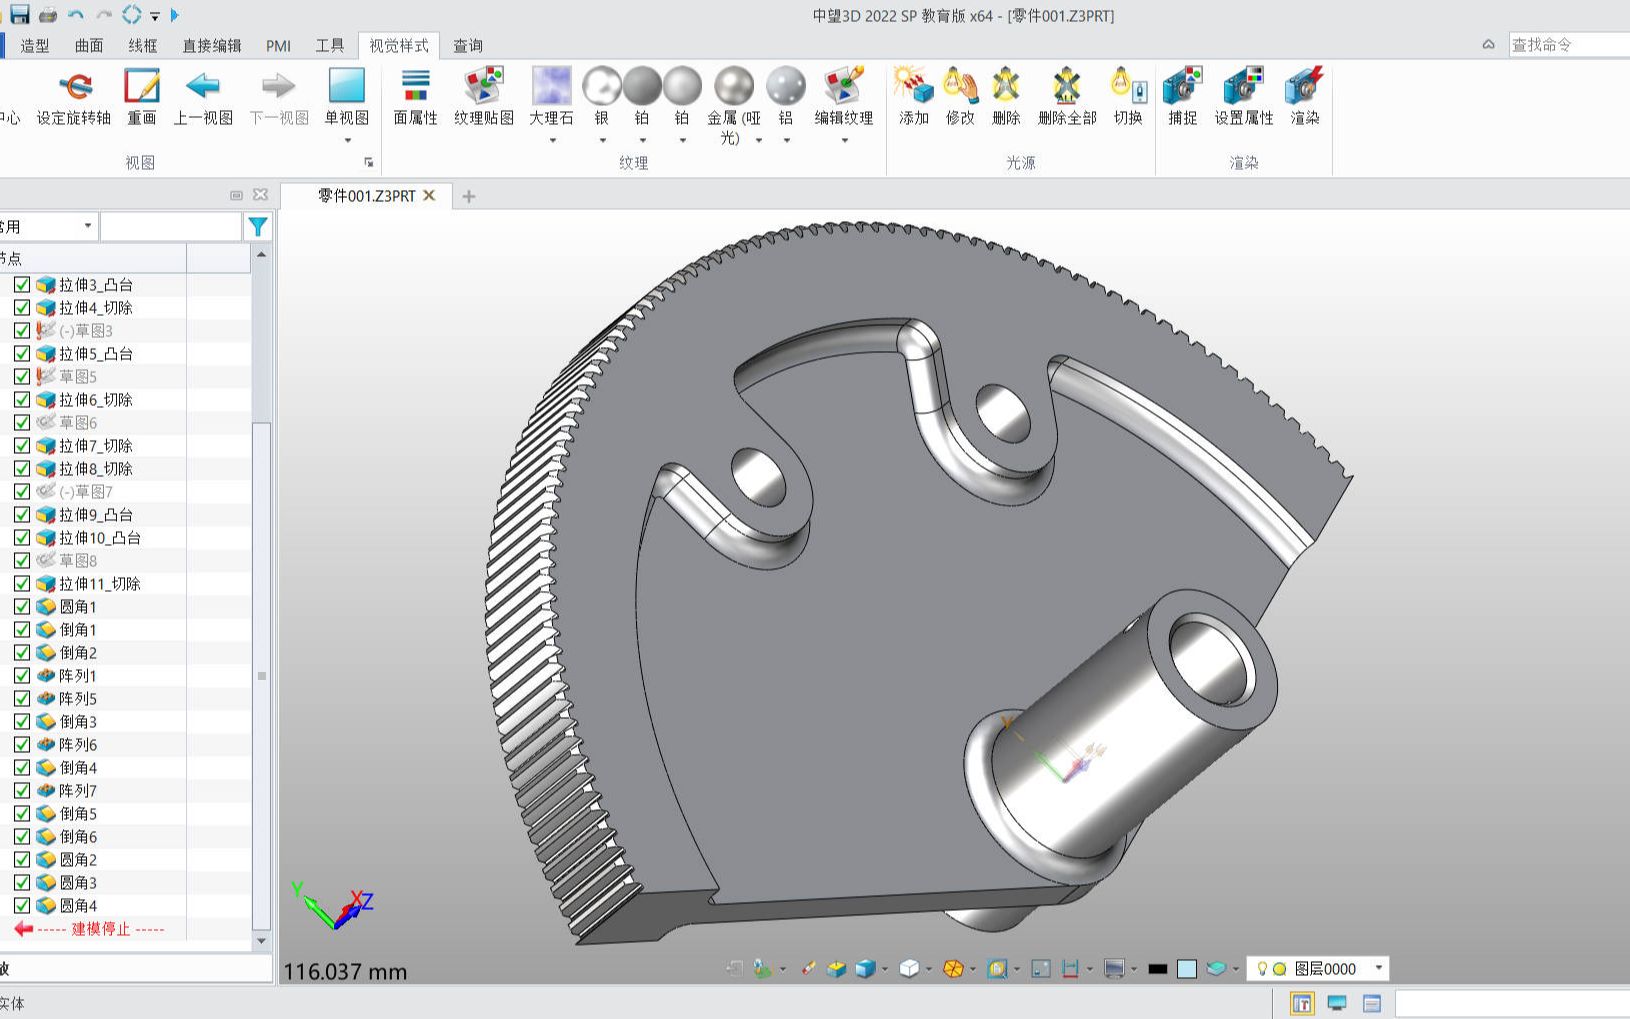Open the 编辑纹理 dropdown arrow

click(844, 140)
